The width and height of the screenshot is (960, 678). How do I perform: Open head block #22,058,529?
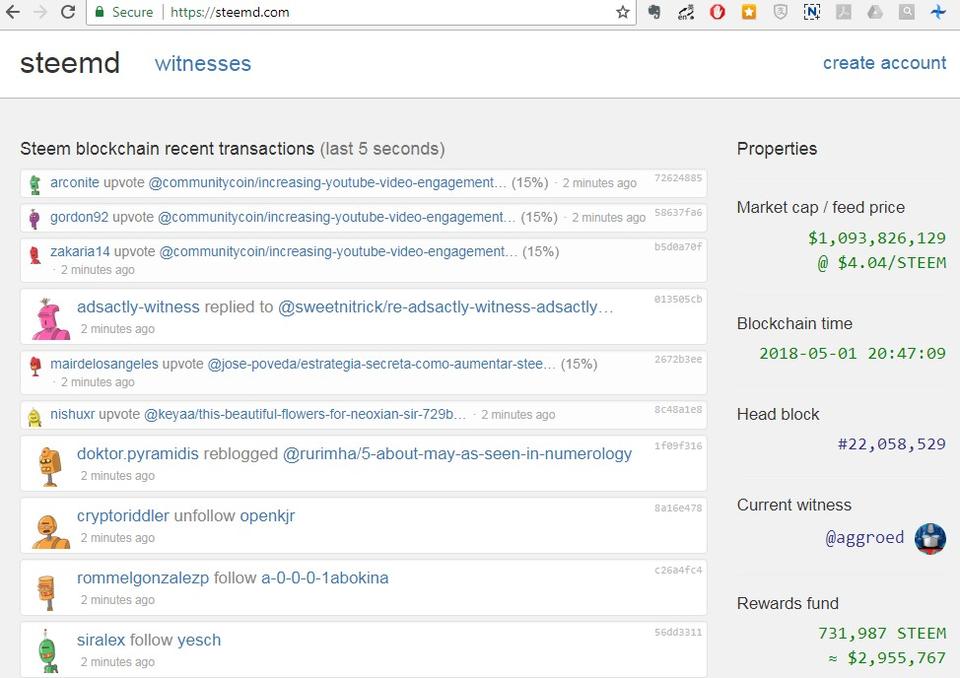pos(891,444)
